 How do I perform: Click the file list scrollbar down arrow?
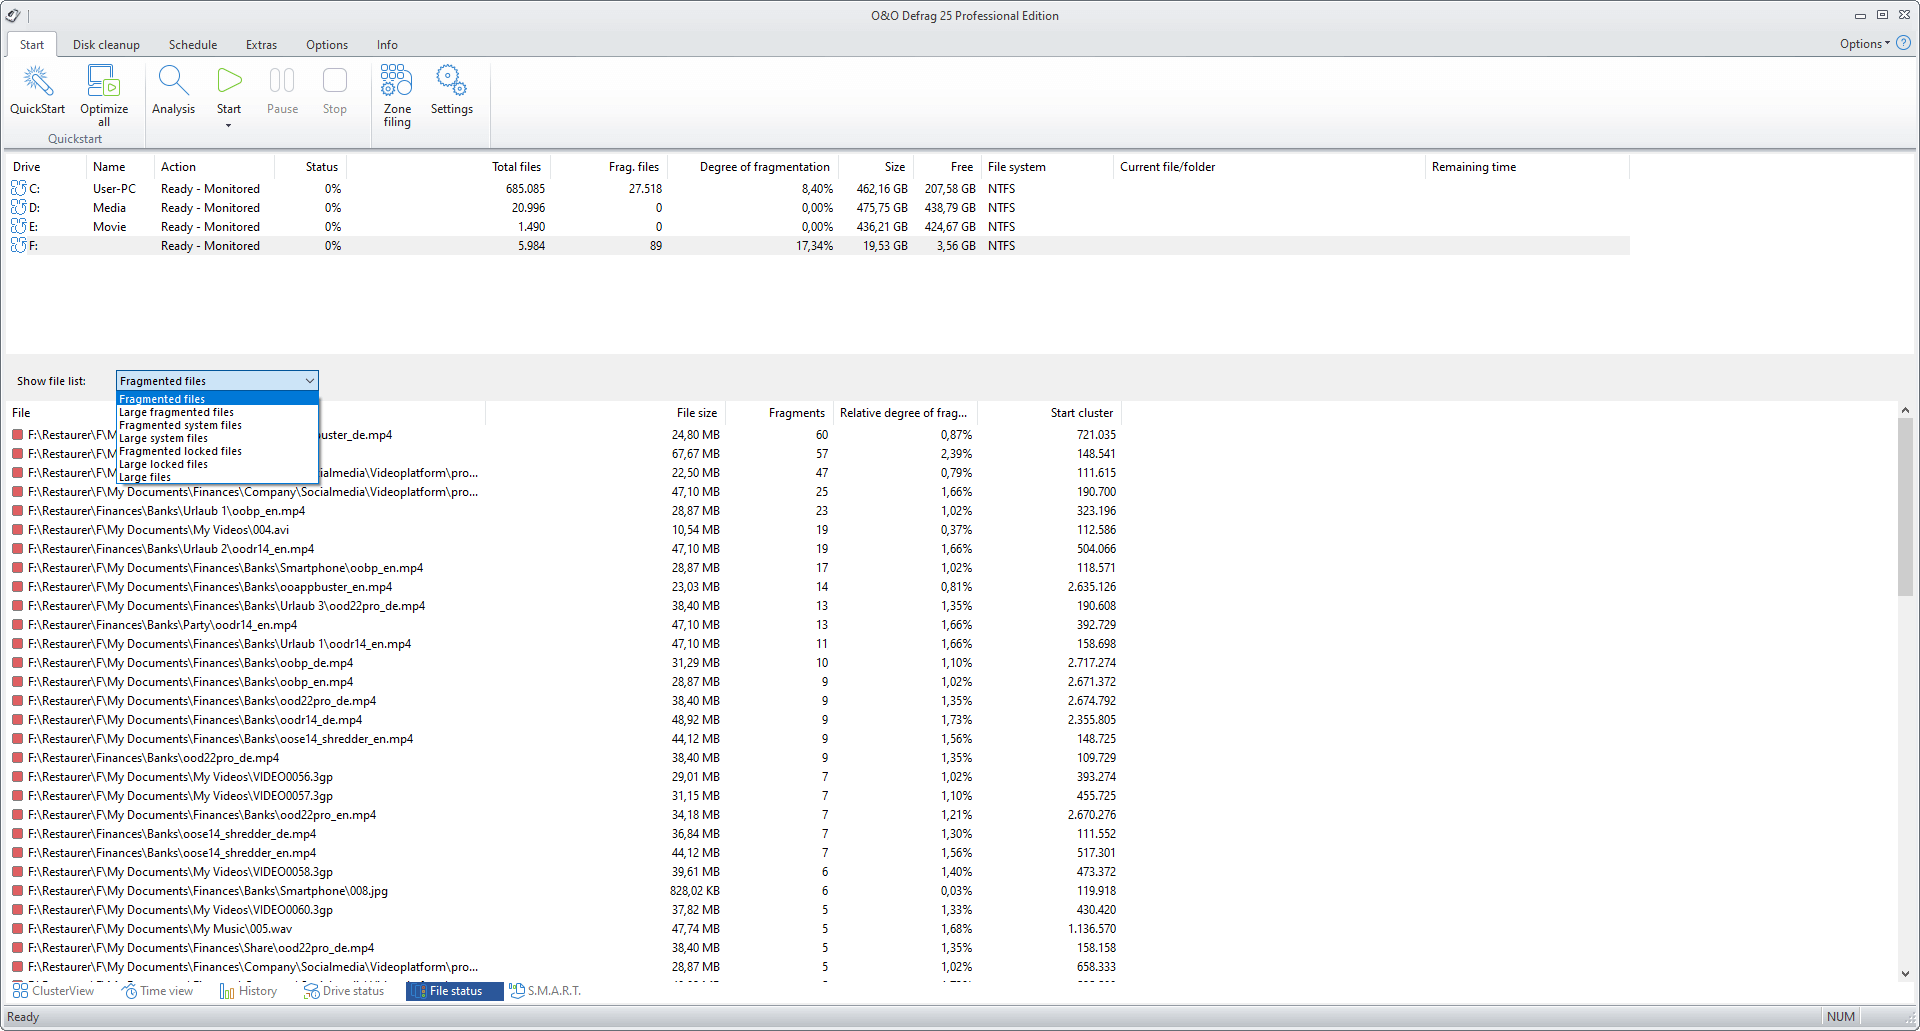point(1905,973)
